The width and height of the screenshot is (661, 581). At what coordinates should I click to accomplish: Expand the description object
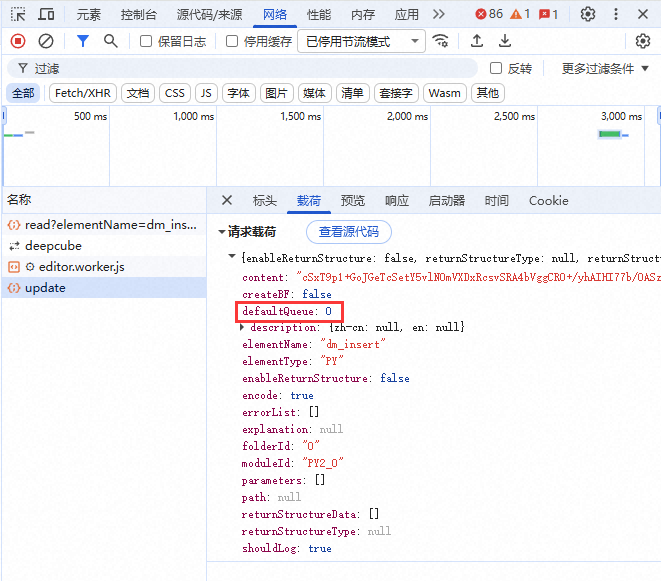[242, 327]
